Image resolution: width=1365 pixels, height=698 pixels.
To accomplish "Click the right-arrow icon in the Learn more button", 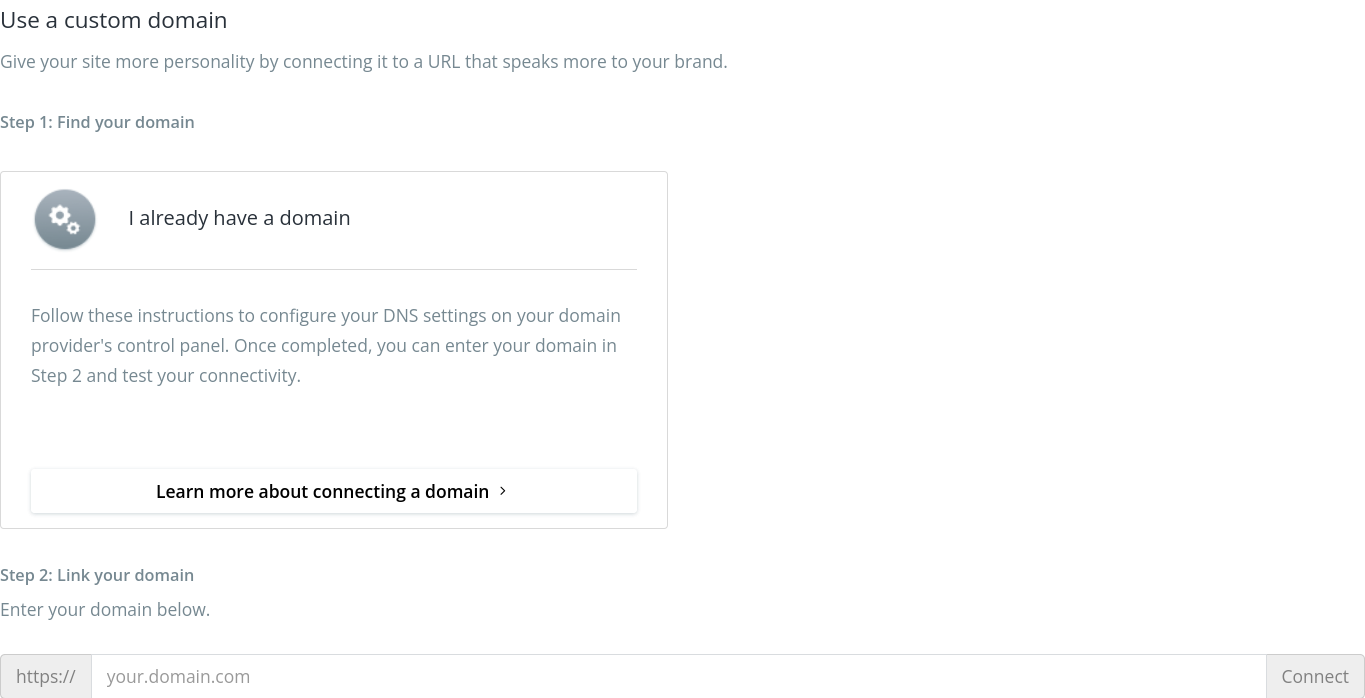I will coord(503,491).
